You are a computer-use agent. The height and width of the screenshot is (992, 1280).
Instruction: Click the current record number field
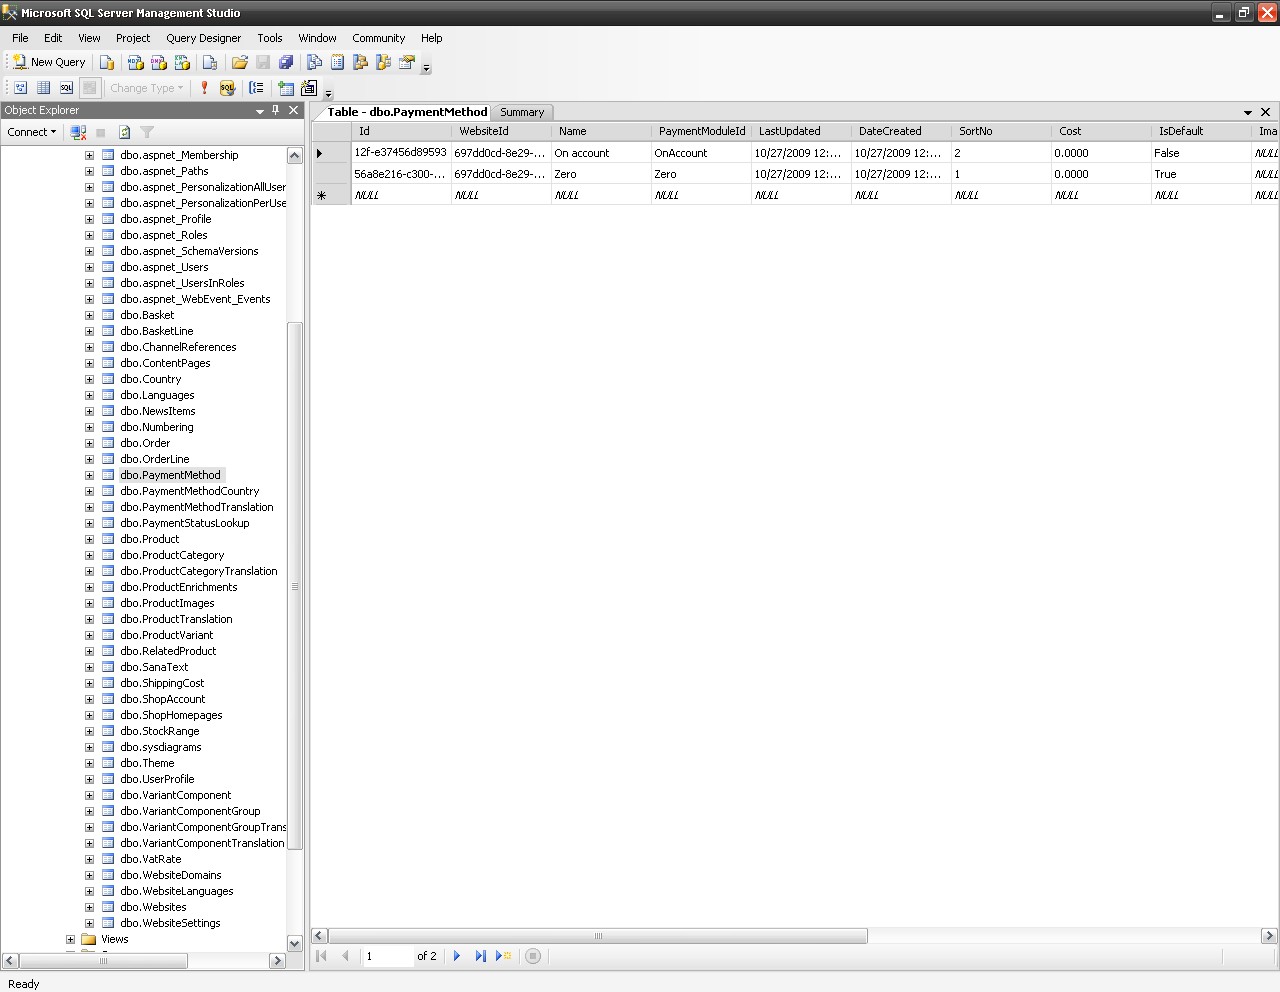coord(387,956)
